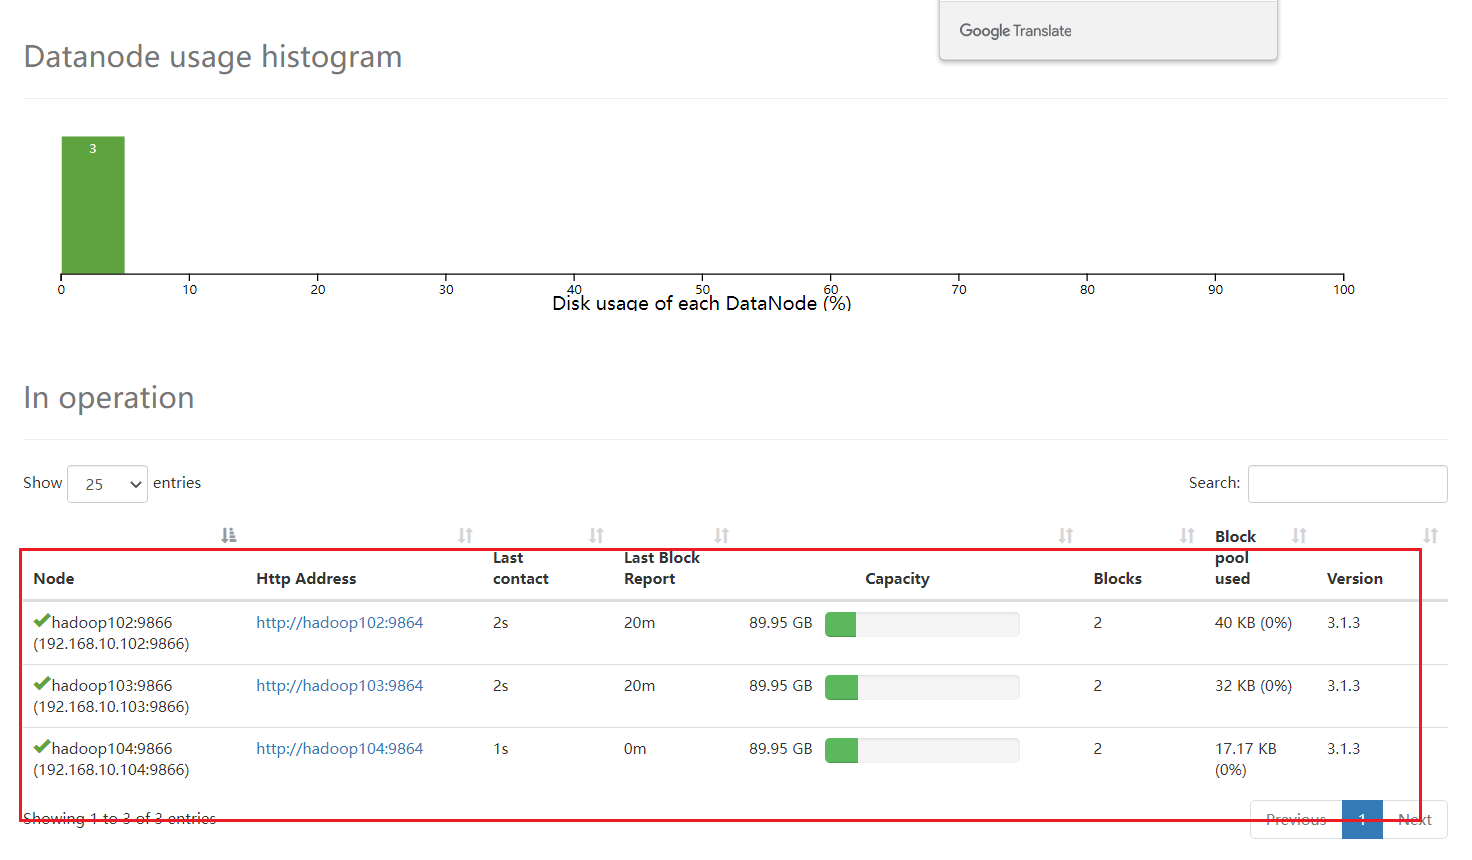Go to Previous page
The height and width of the screenshot is (860, 1472).
click(x=1296, y=819)
